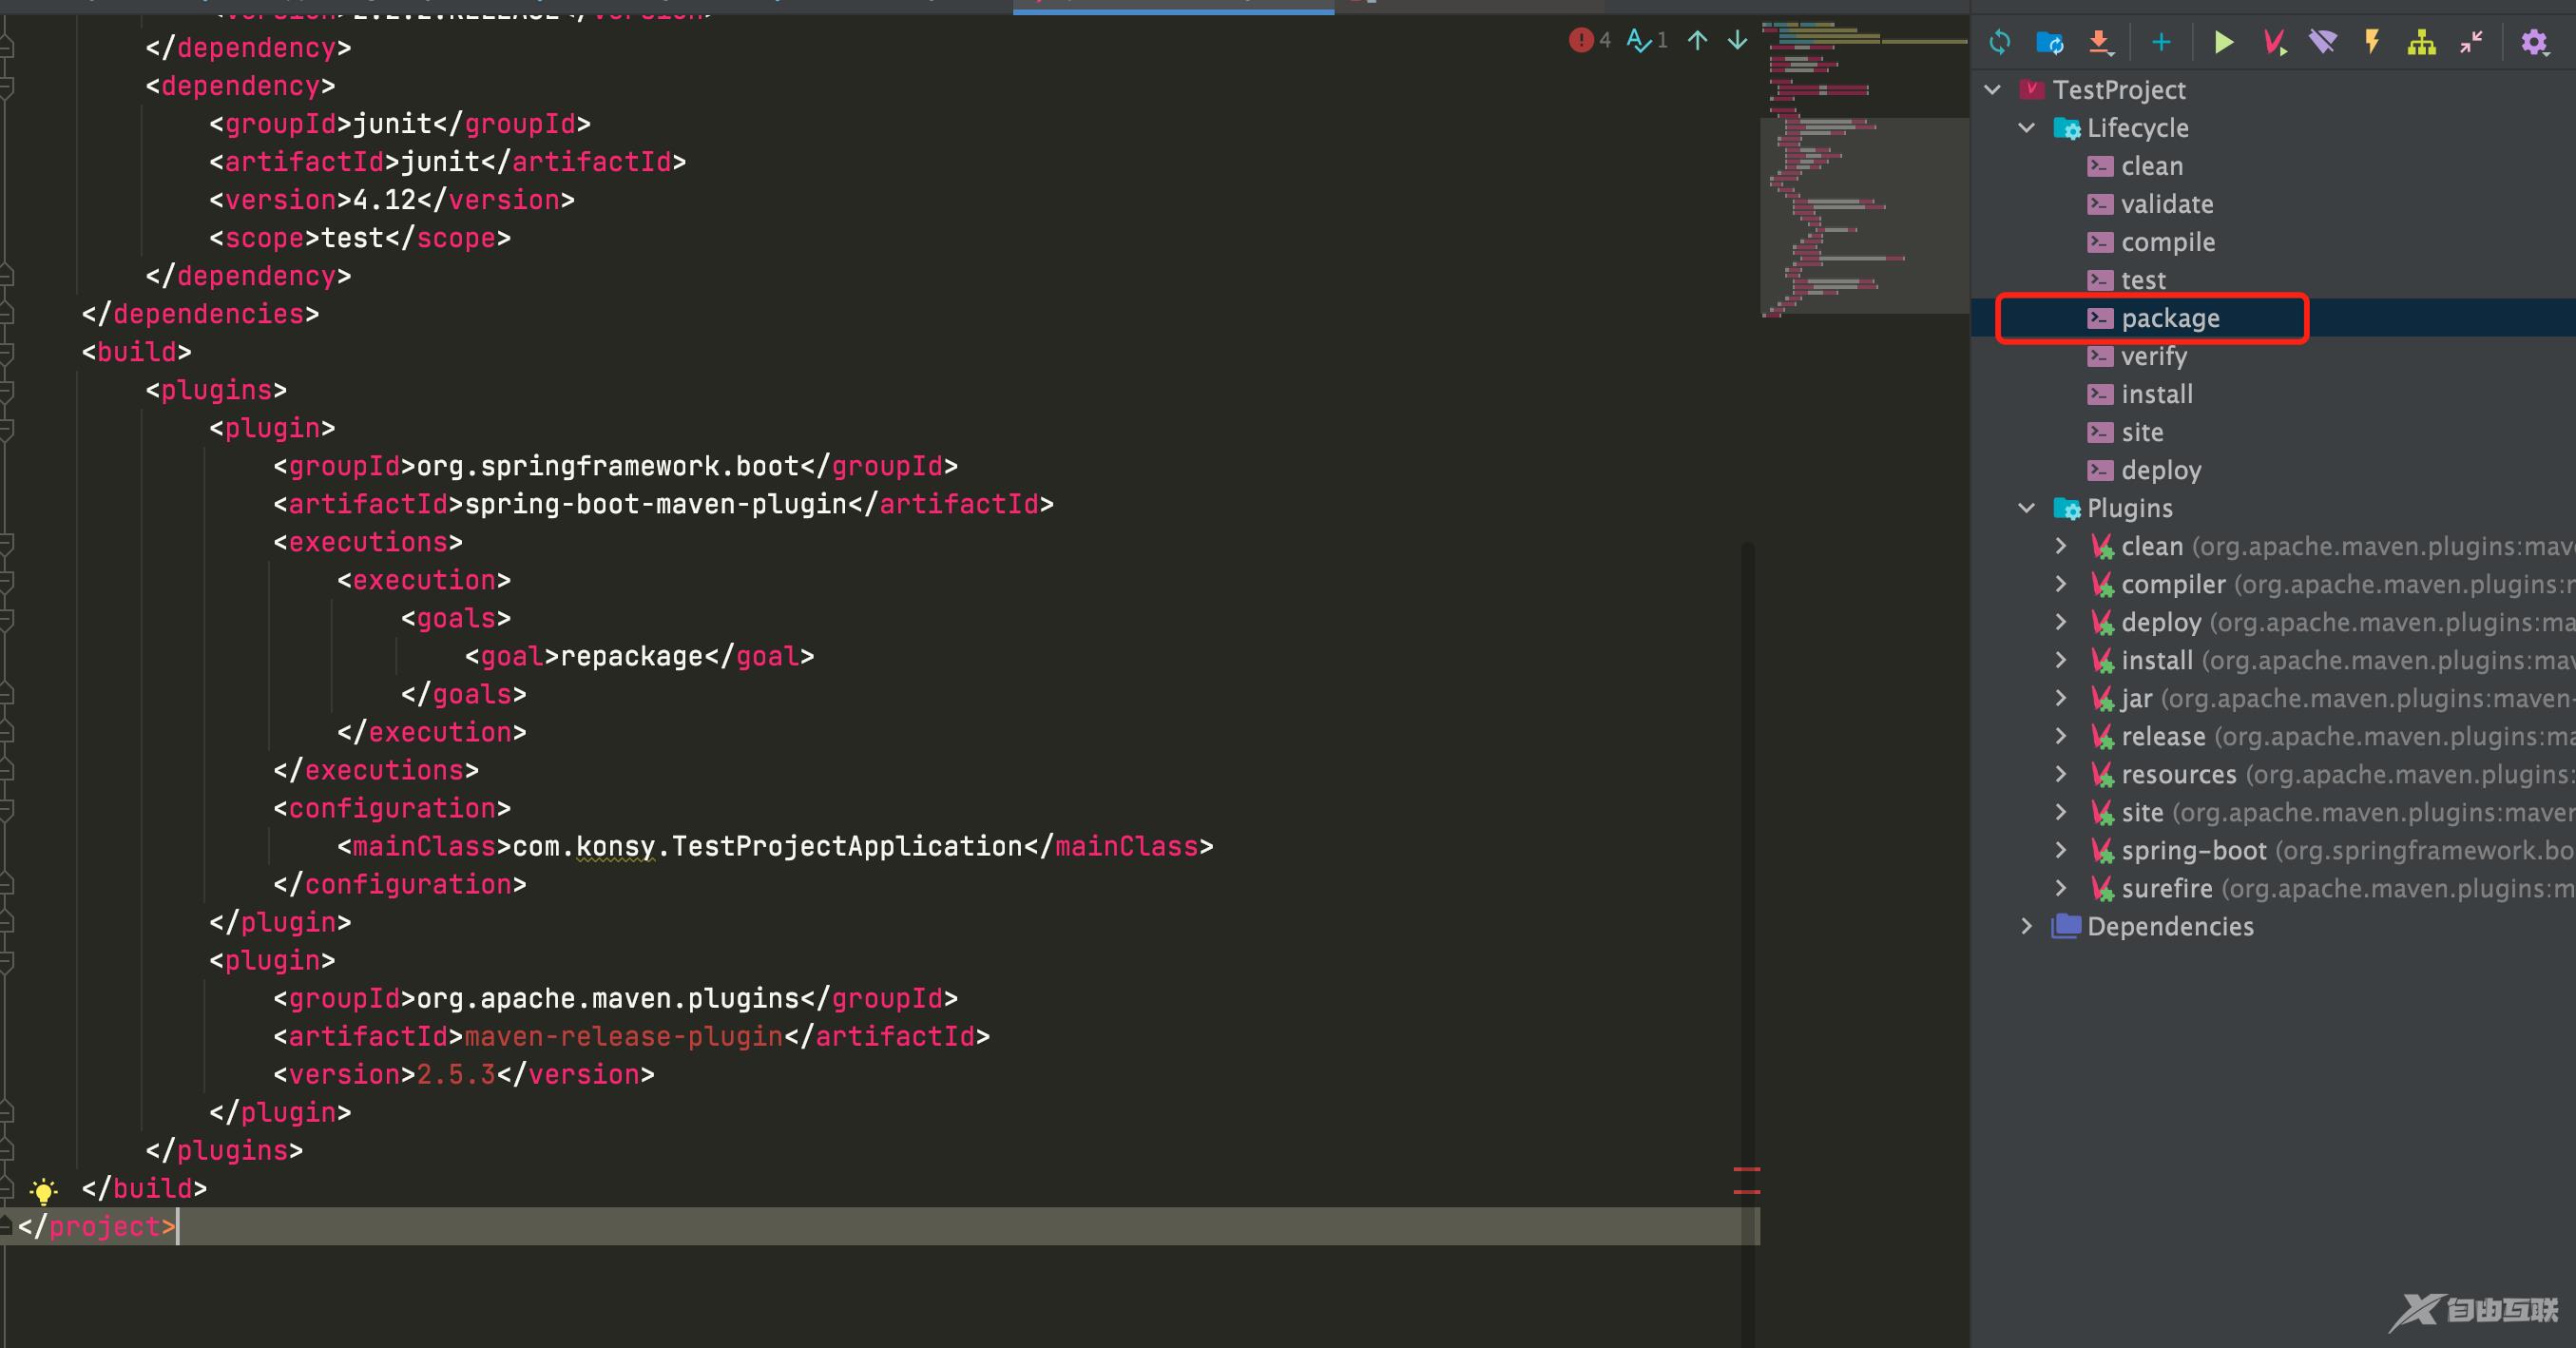The height and width of the screenshot is (1348, 2576).
Task: Click the typo indicator showing 1
Action: (x=1647, y=40)
